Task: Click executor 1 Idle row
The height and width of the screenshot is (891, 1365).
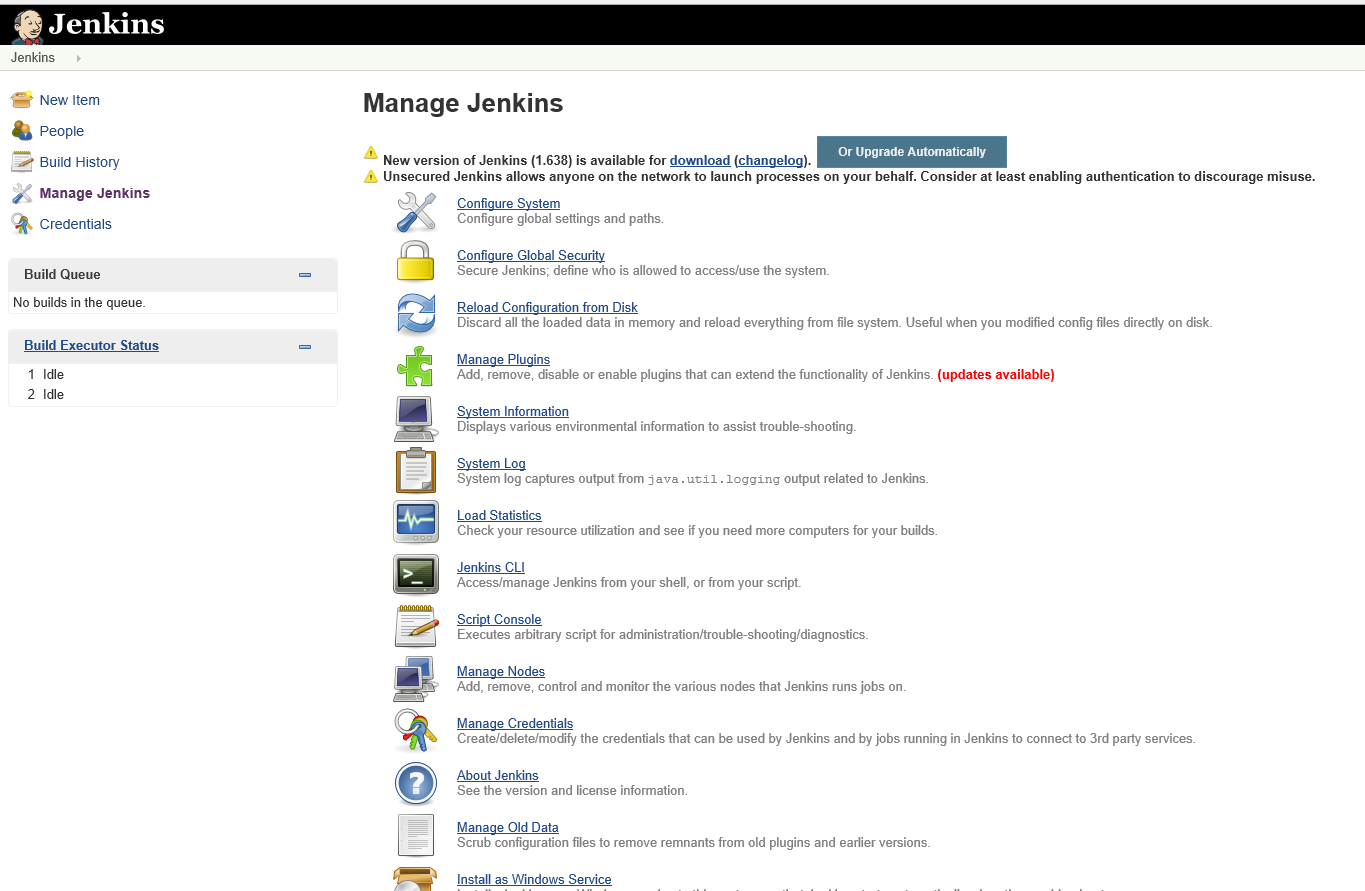Action: pyautogui.click(x=173, y=374)
